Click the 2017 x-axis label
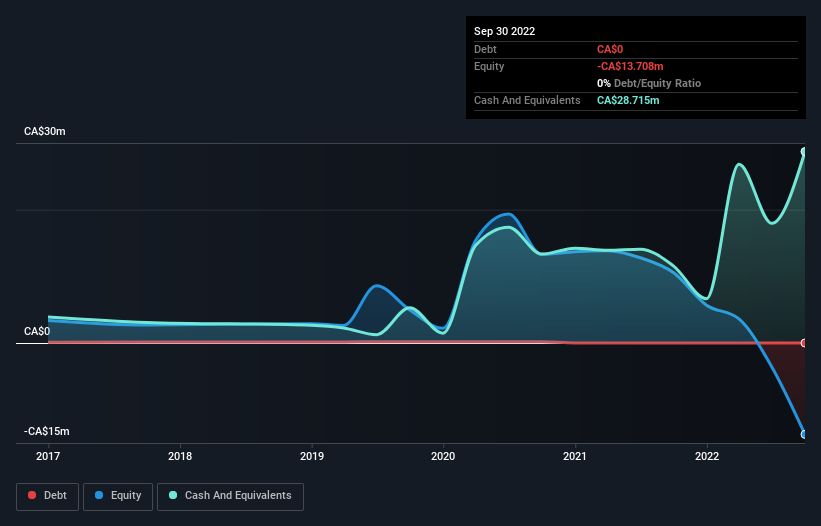The image size is (821, 526). click(48, 456)
